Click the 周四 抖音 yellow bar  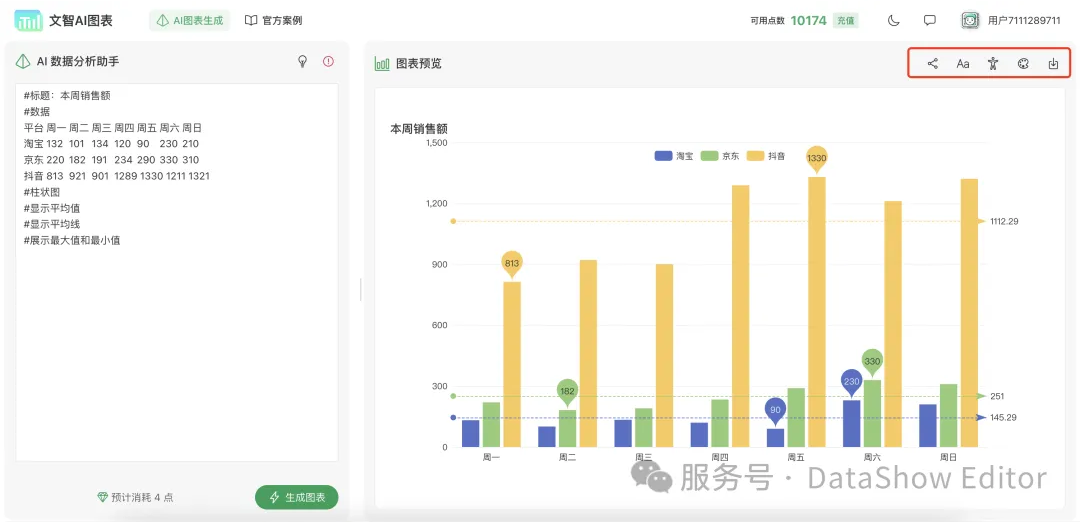(x=740, y=316)
